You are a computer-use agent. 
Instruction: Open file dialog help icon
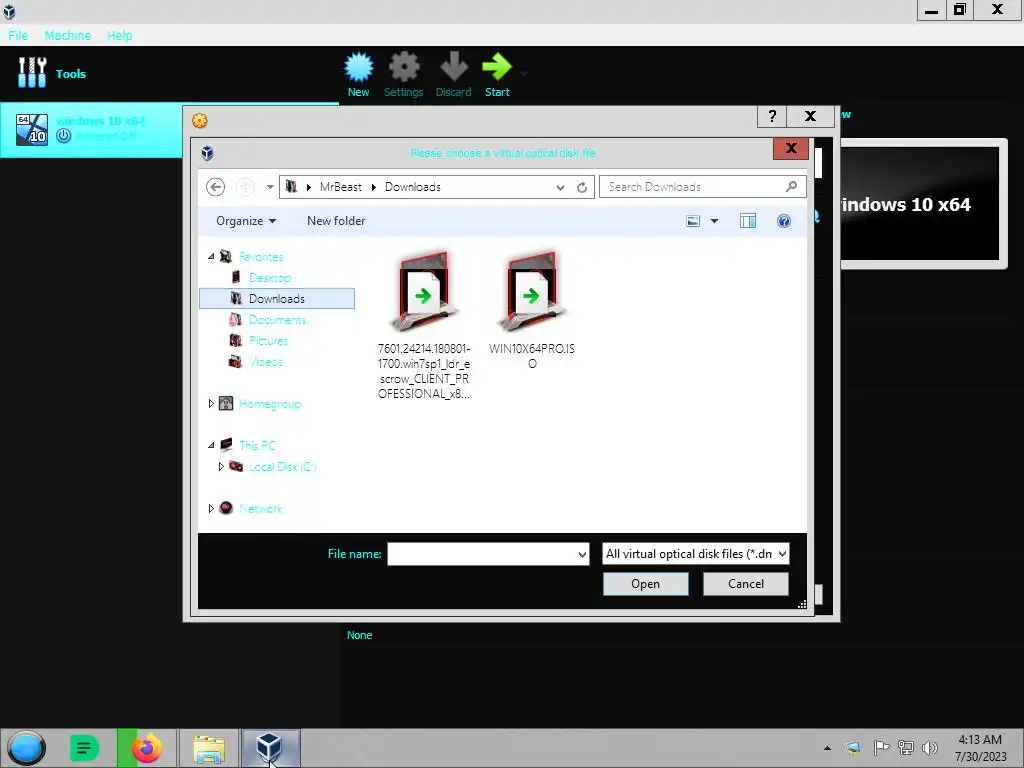pyautogui.click(x=784, y=221)
